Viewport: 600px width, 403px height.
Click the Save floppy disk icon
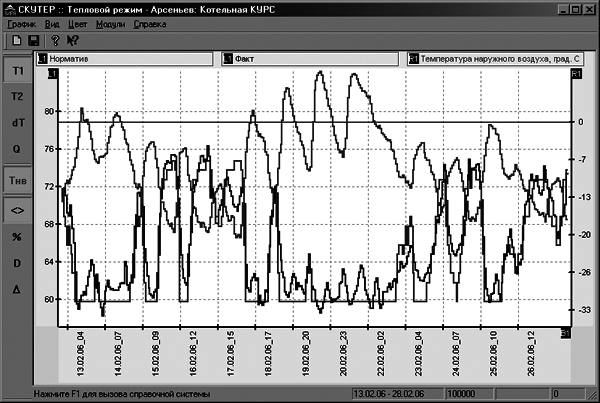coord(34,40)
